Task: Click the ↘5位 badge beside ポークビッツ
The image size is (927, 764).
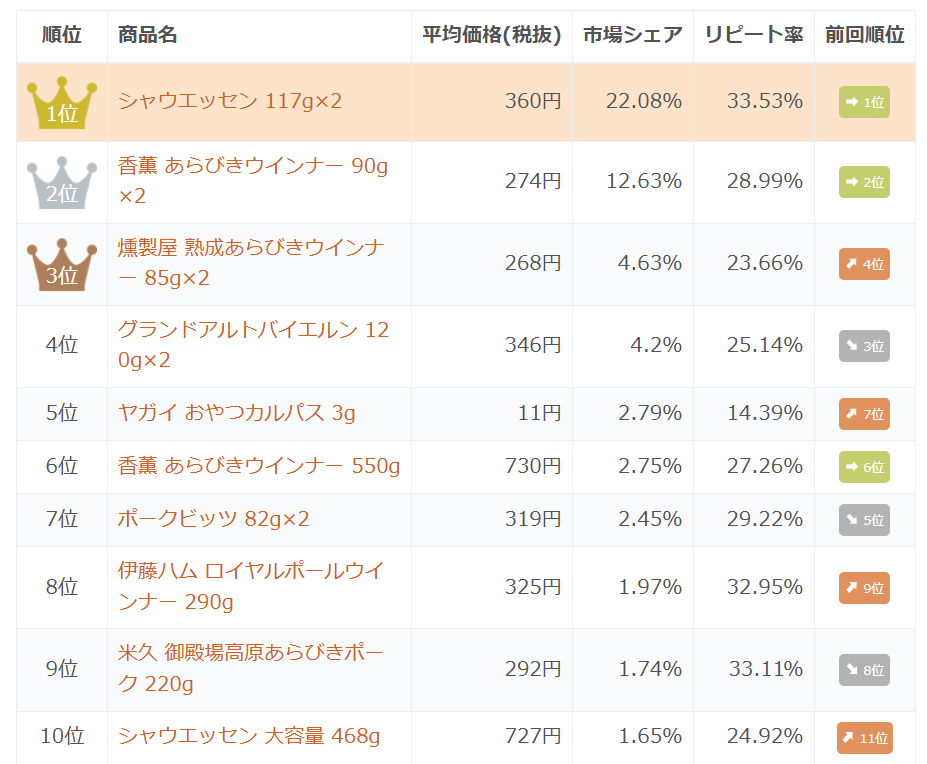Action: (864, 520)
